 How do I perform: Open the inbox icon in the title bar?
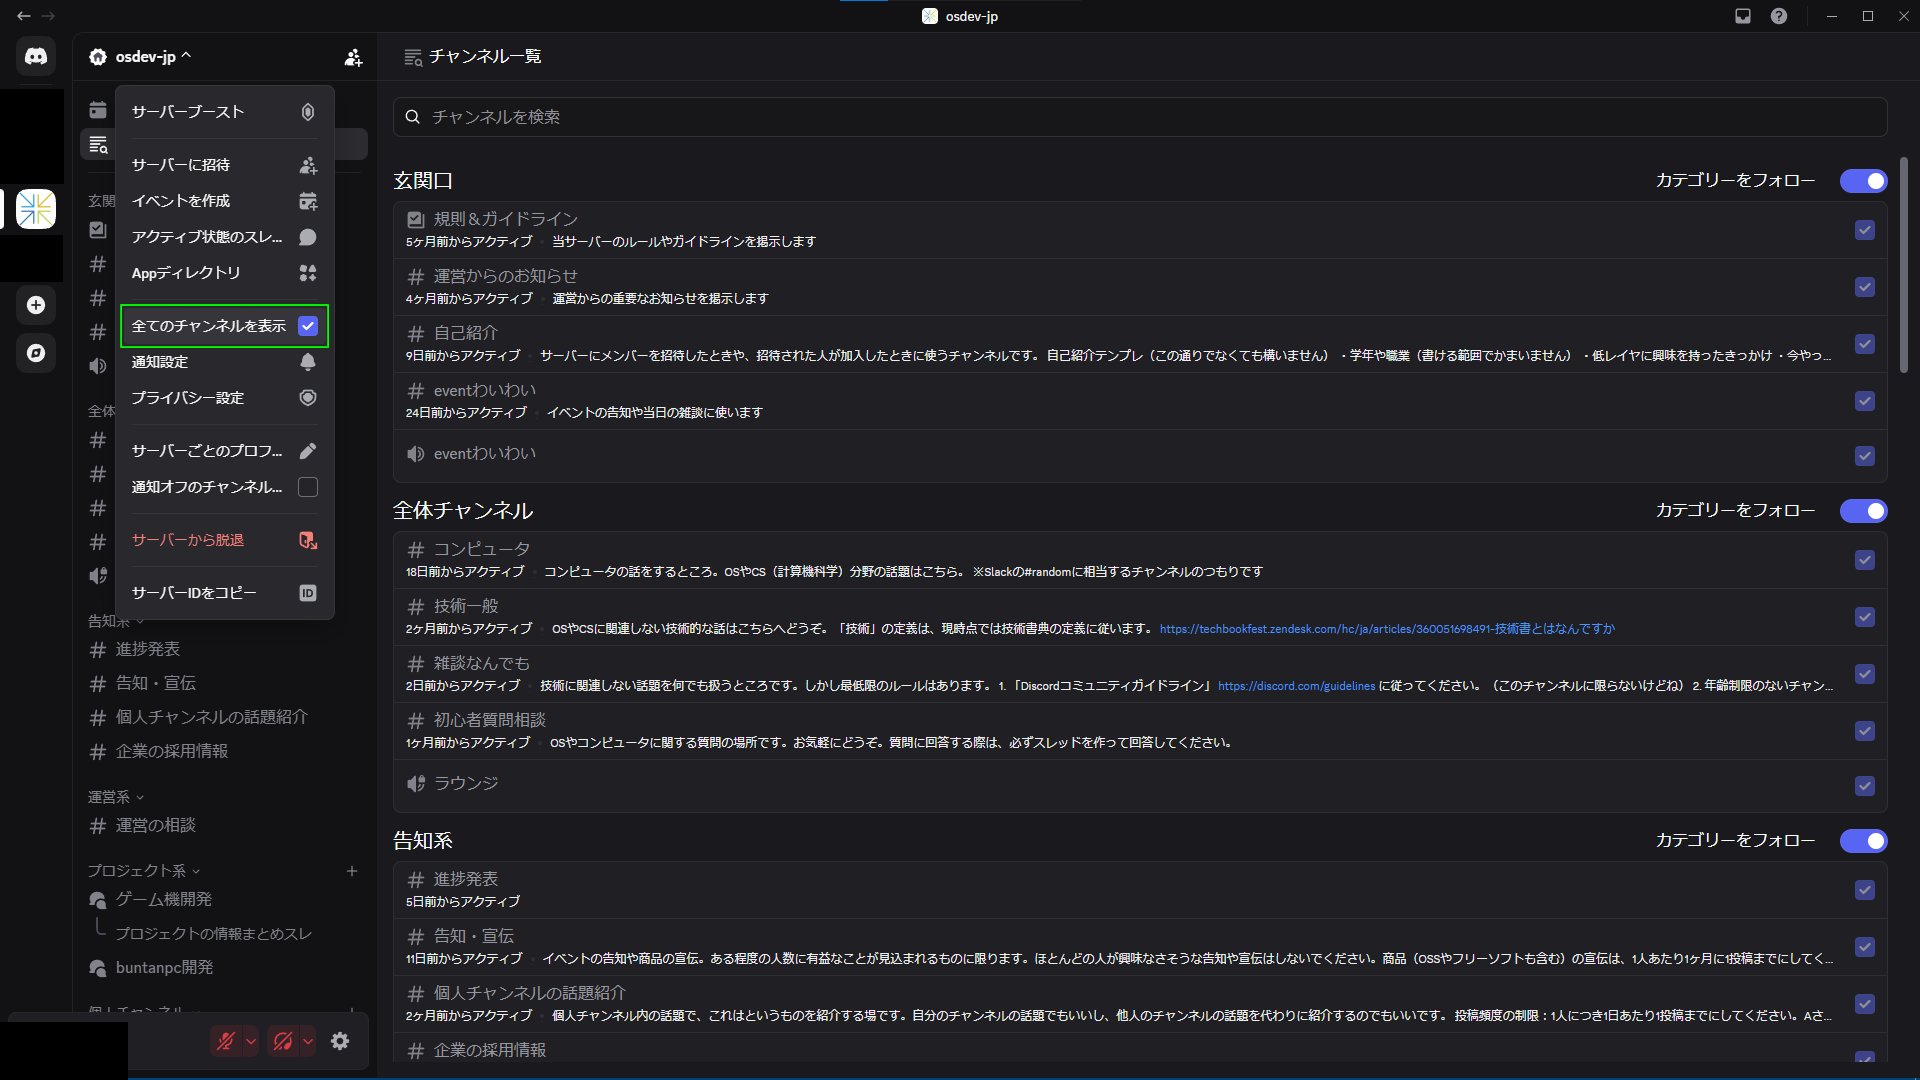click(1743, 16)
